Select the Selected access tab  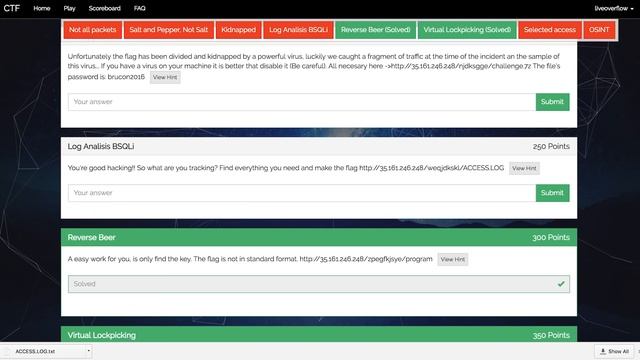coord(550,30)
